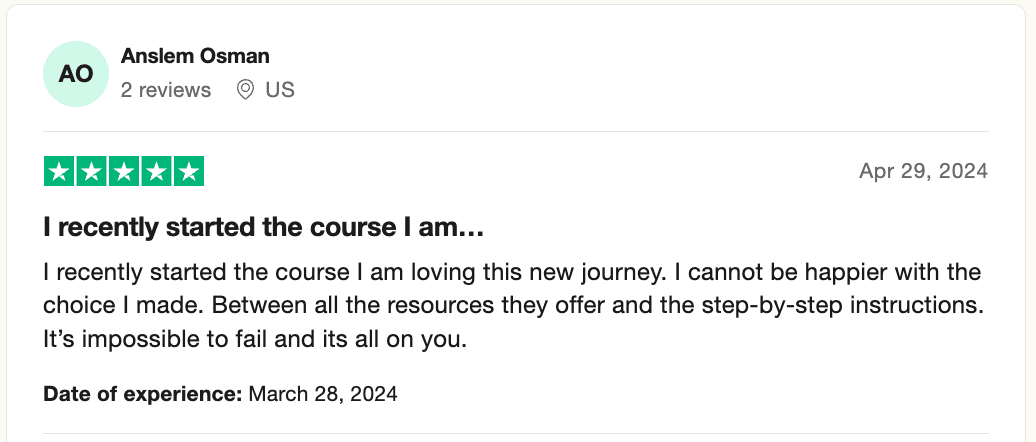
Task: Click the review body's first line
Action: pyautogui.click(x=512, y=272)
